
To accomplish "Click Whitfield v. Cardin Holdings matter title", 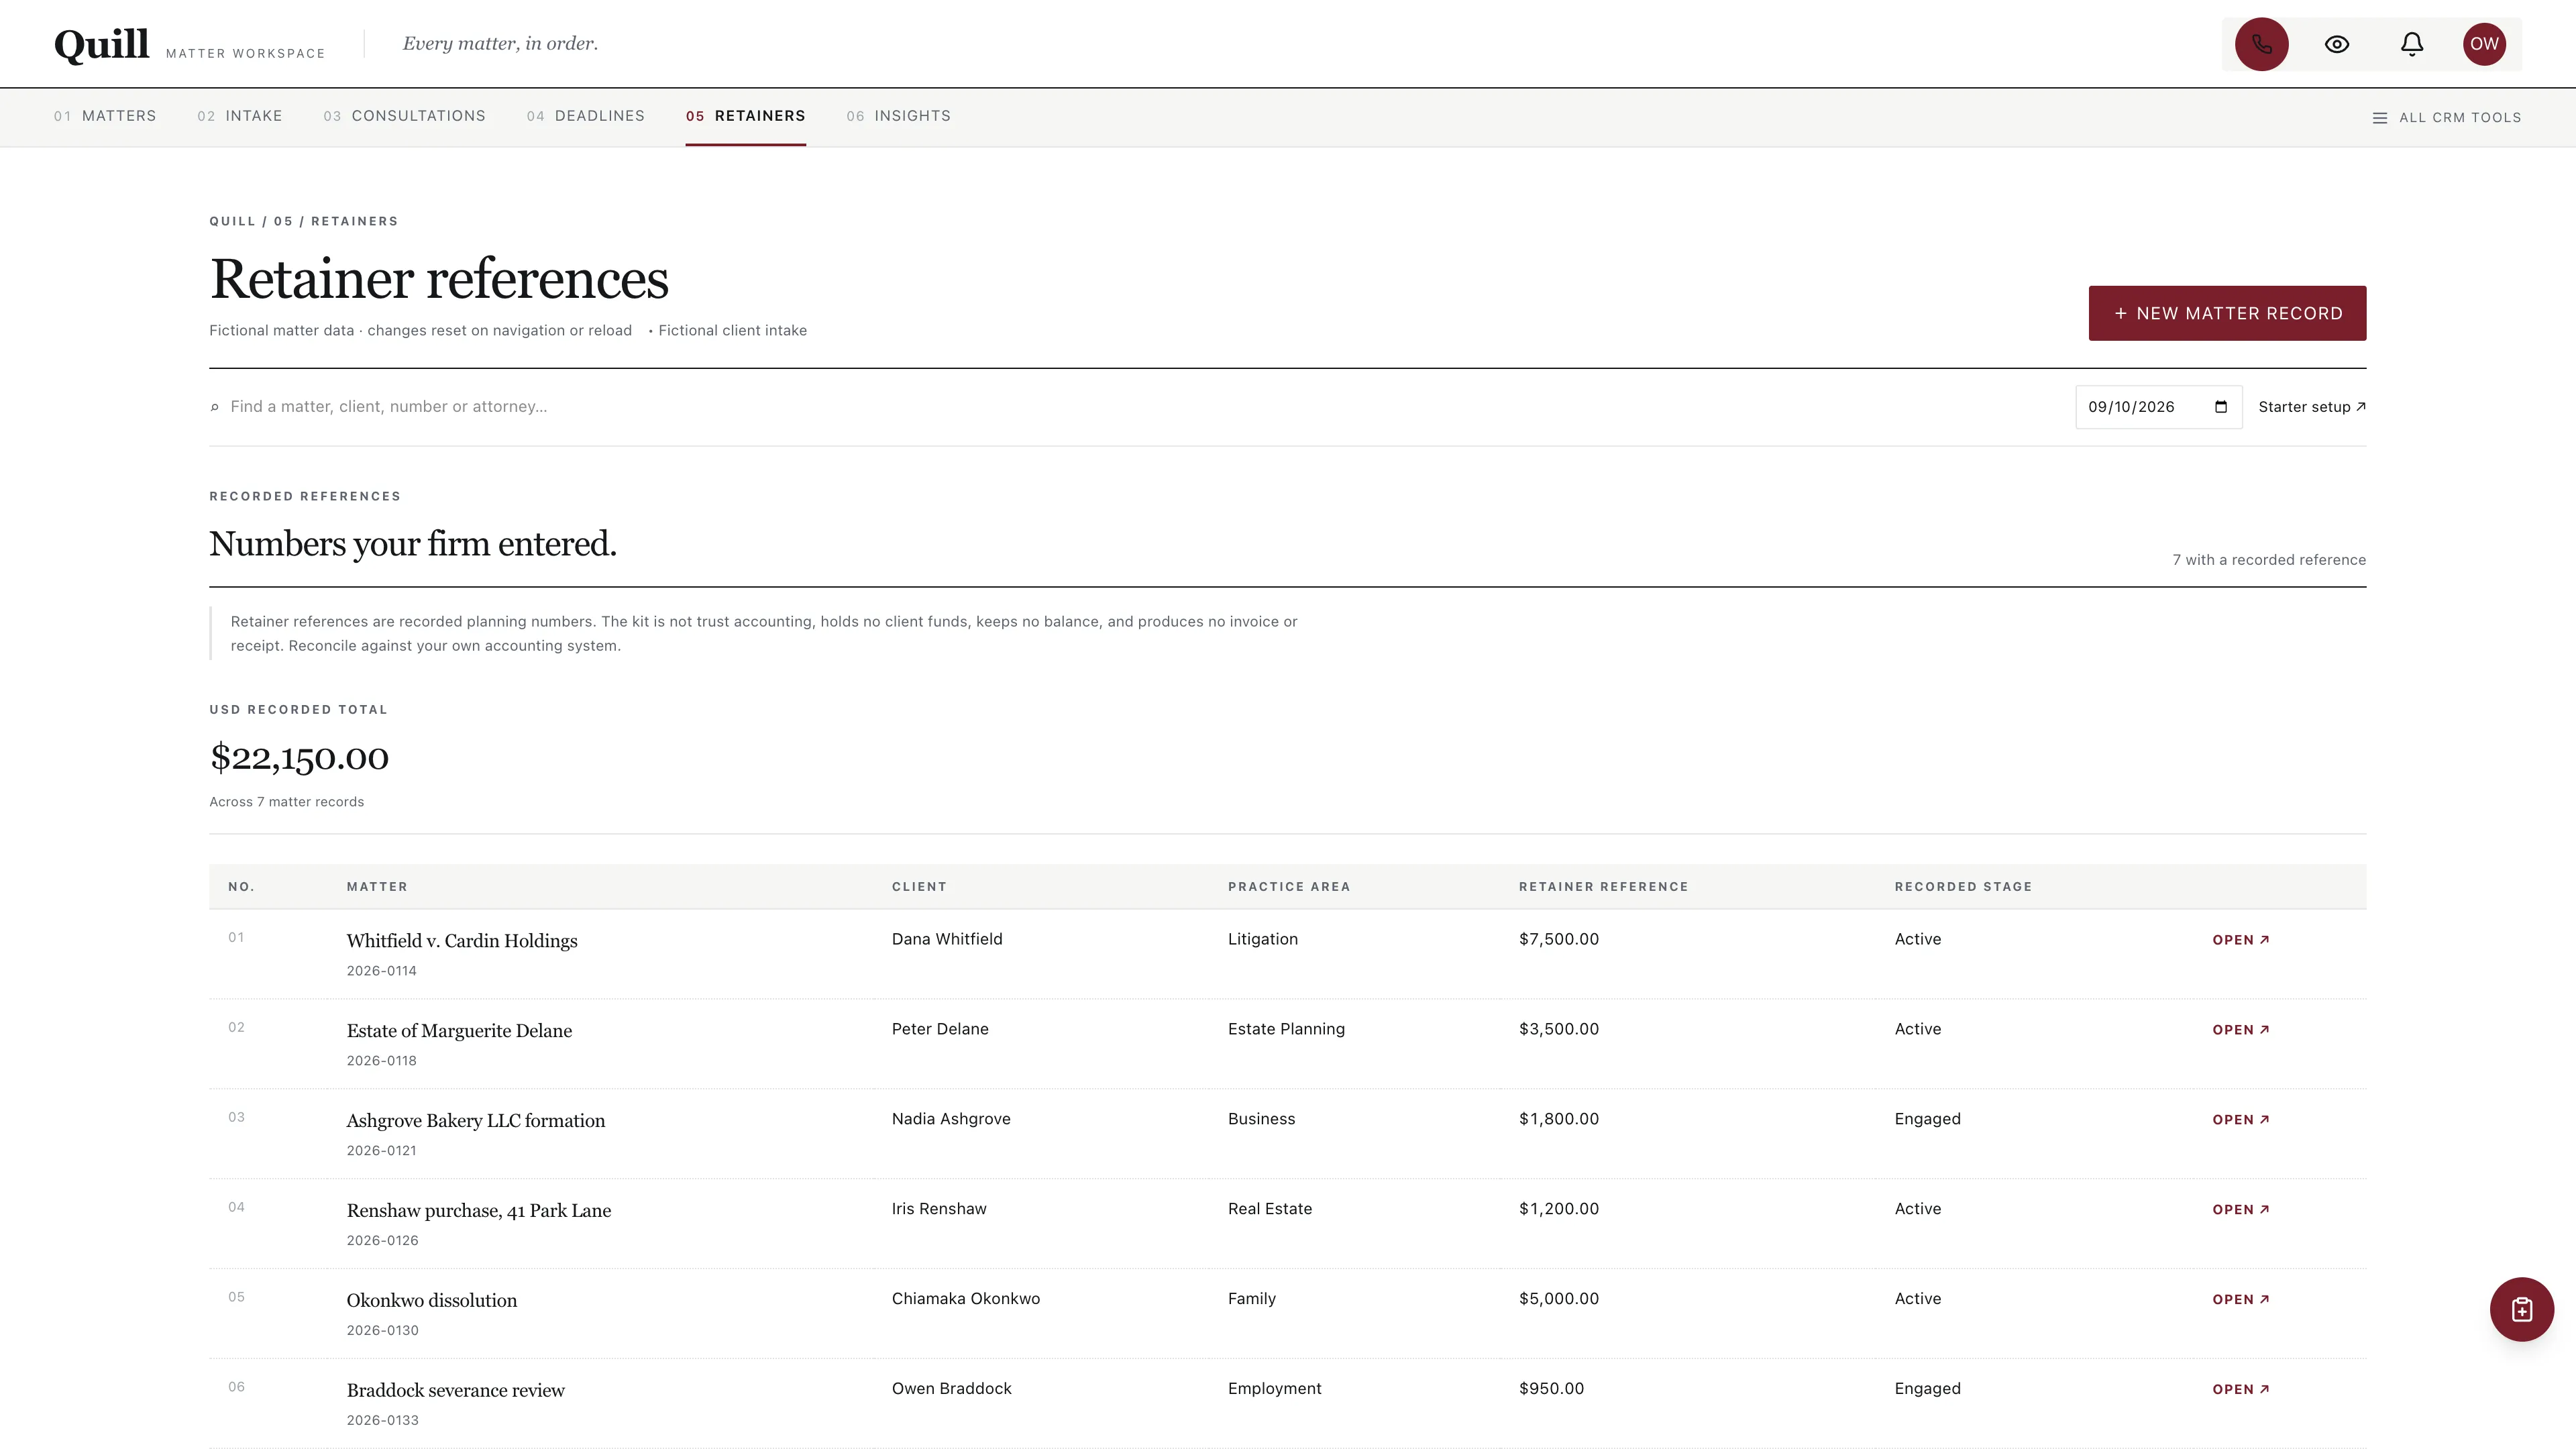I will coord(462,941).
